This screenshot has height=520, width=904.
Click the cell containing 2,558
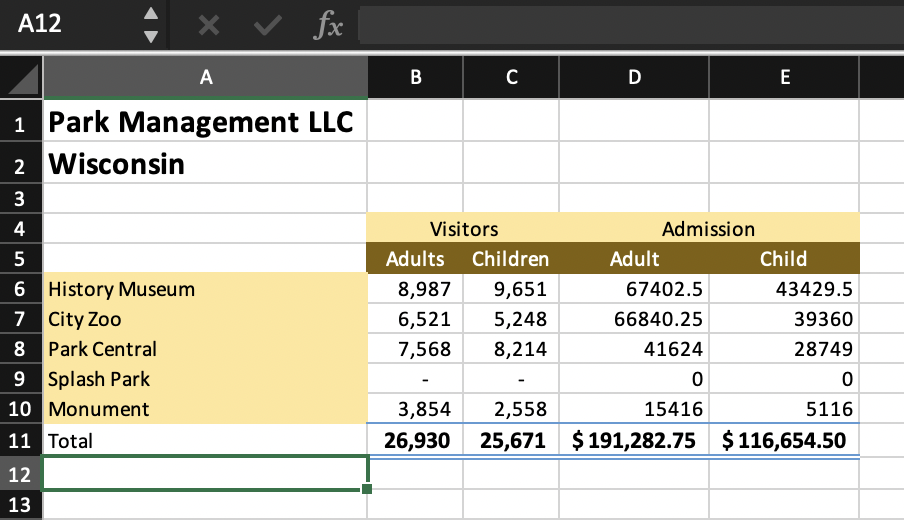511,409
